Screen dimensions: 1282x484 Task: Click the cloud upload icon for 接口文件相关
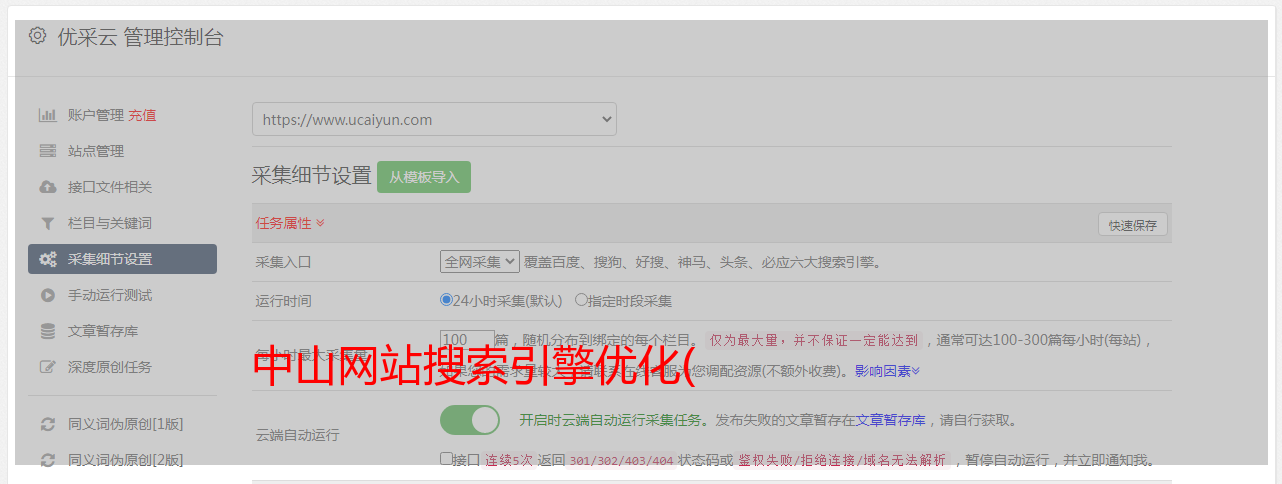coord(47,187)
